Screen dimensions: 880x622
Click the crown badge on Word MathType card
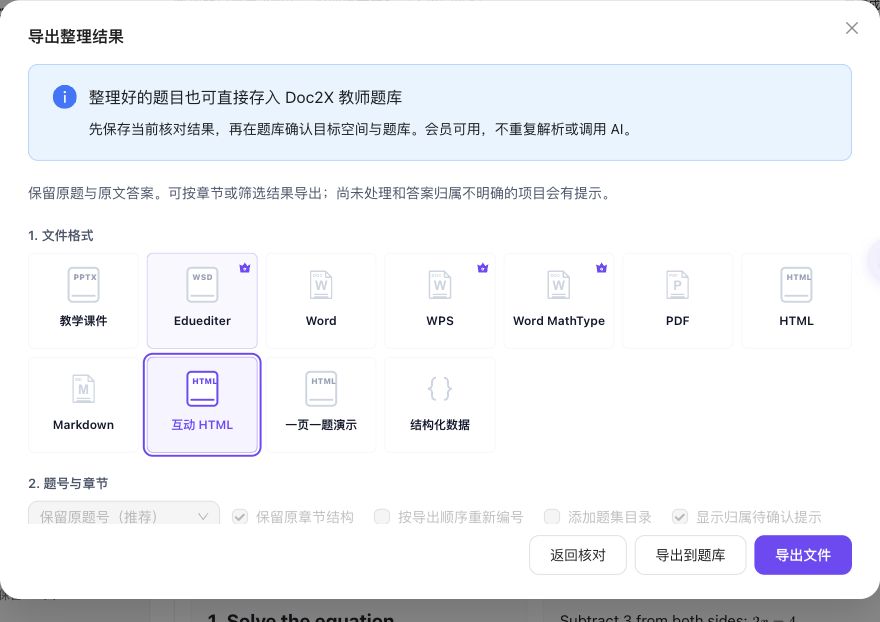pos(602,268)
